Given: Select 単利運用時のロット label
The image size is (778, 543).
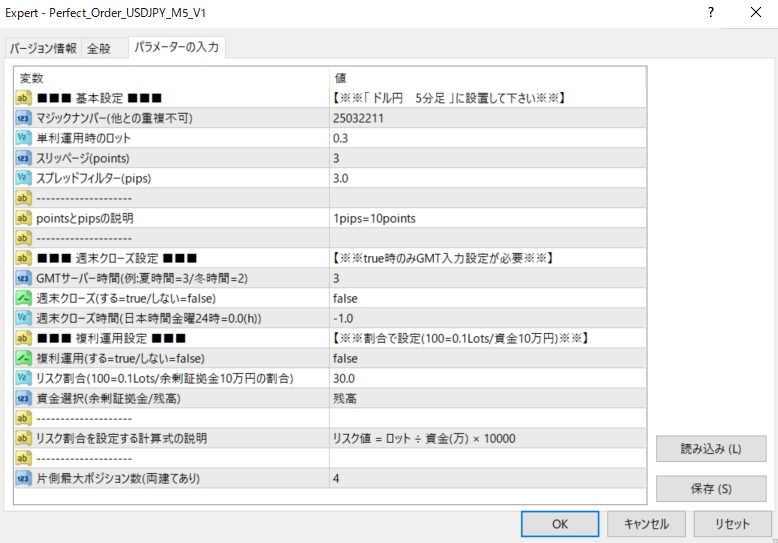Looking at the screenshot, I should click(x=83, y=138).
